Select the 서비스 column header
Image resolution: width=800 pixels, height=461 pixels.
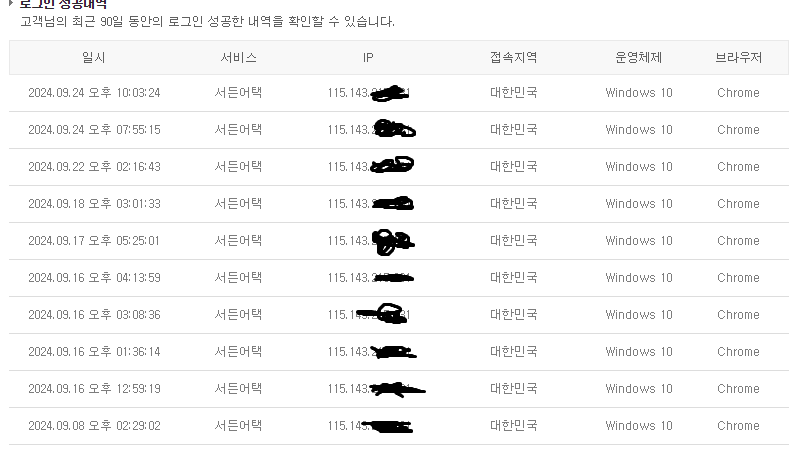[x=238, y=58]
